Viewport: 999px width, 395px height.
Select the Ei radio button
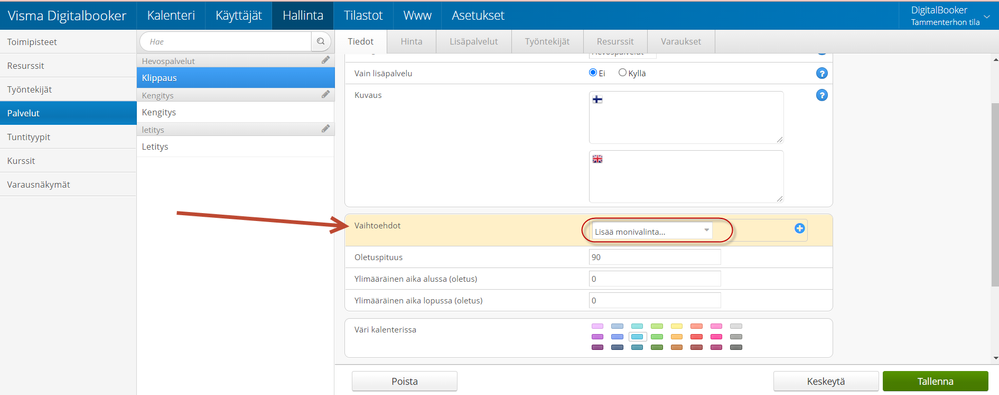pyautogui.click(x=593, y=73)
